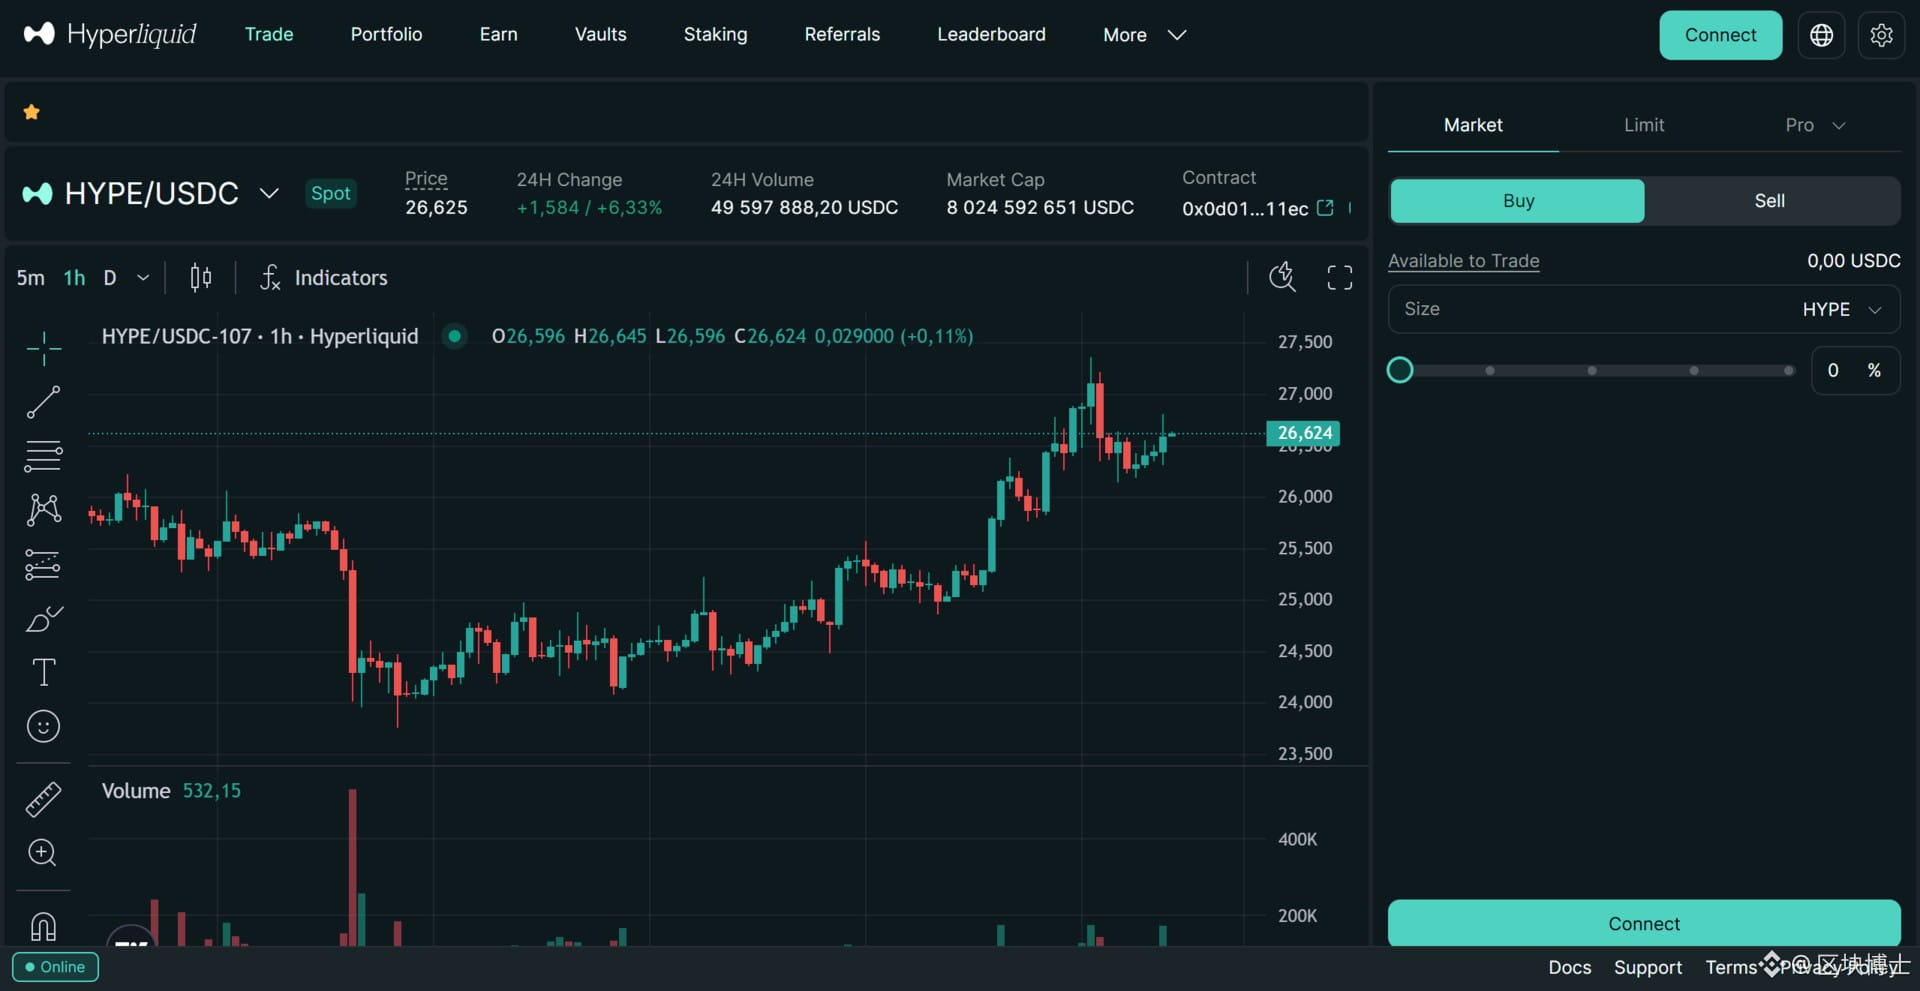Select the crosshair cursor tool
The height and width of the screenshot is (991, 1920).
43,348
